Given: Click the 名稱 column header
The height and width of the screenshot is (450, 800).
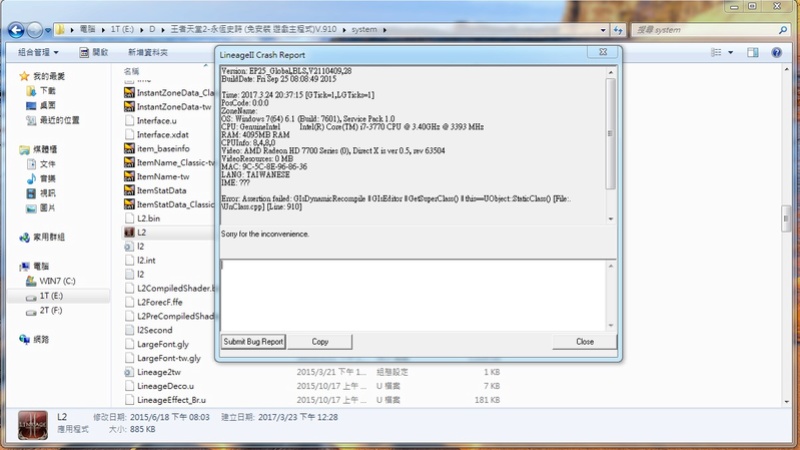Looking at the screenshot, I should 131,71.
